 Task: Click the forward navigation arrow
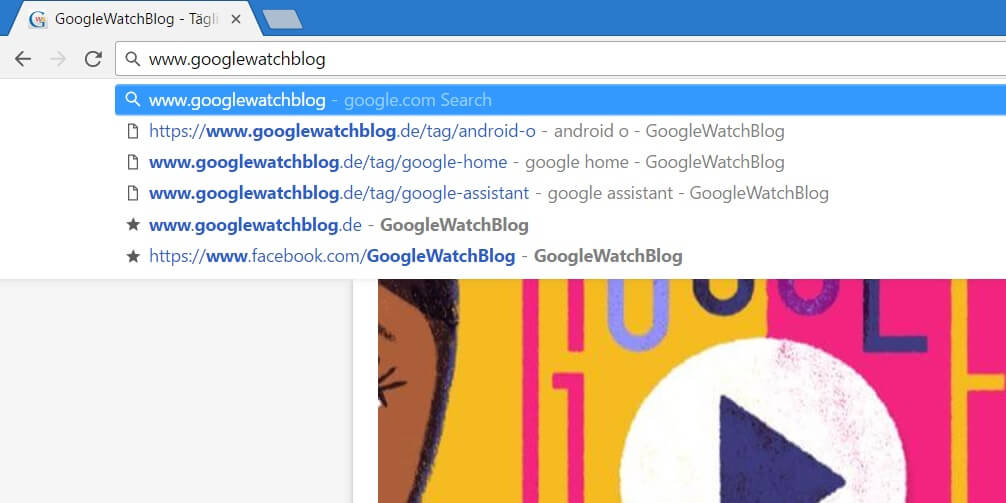click(x=58, y=59)
